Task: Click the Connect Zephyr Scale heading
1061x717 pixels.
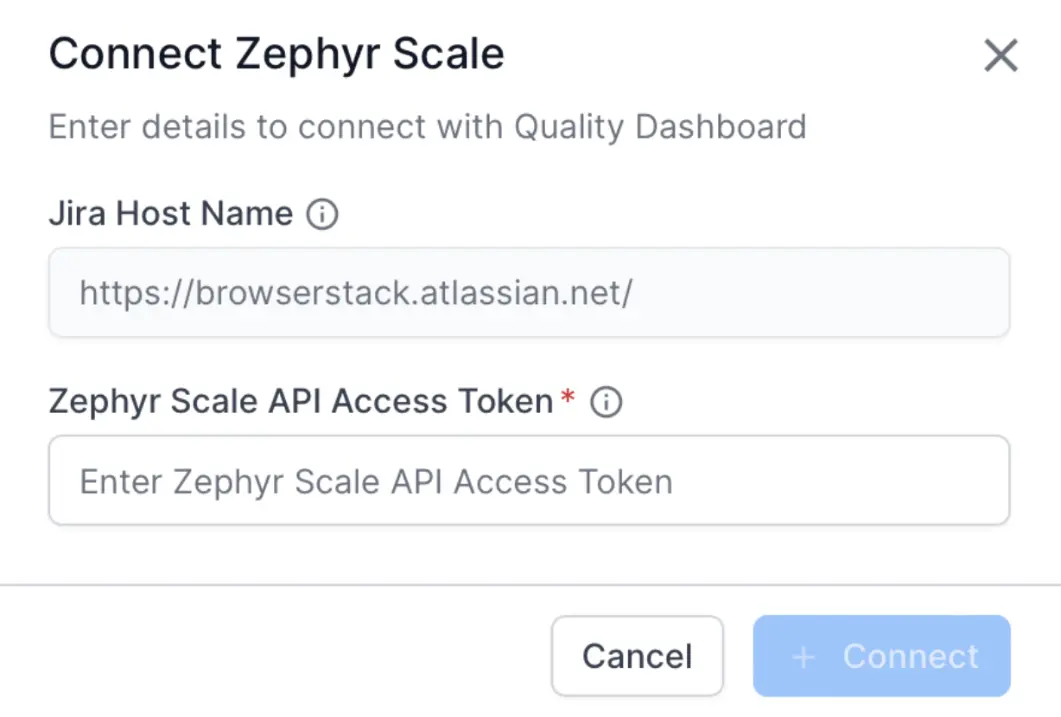Action: pyautogui.click(x=276, y=54)
